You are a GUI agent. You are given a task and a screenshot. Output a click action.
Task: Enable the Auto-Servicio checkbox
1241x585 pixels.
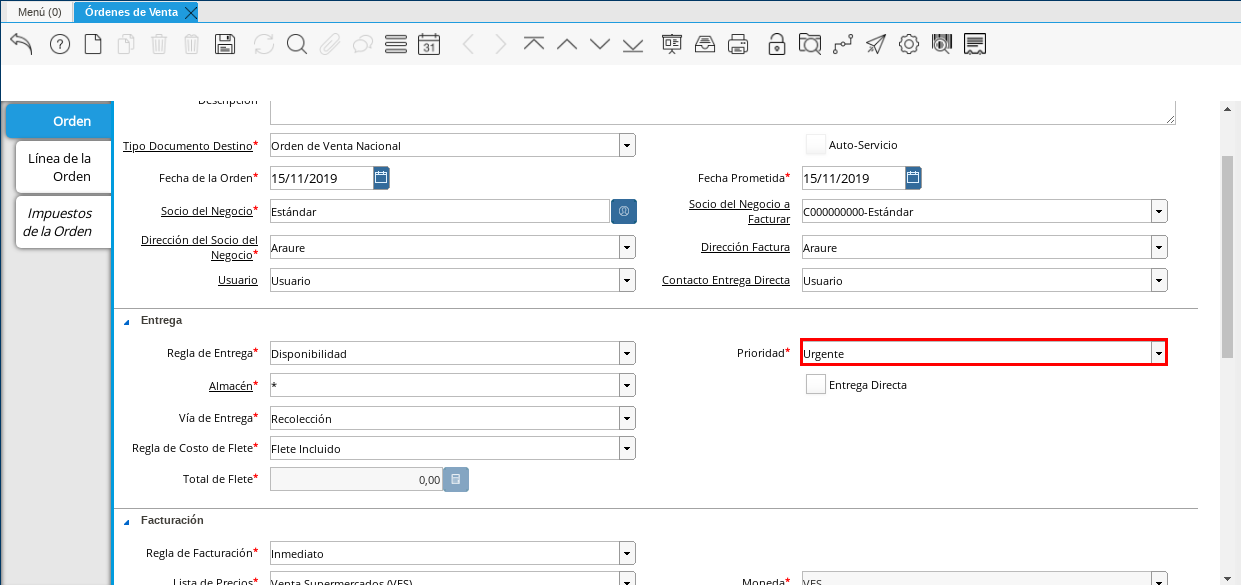[x=816, y=145]
